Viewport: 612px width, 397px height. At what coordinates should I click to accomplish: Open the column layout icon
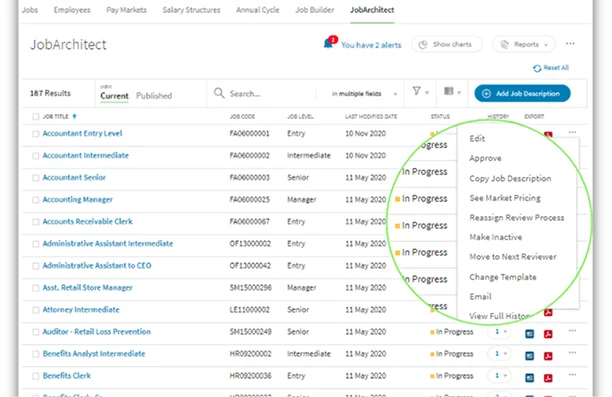point(449,91)
